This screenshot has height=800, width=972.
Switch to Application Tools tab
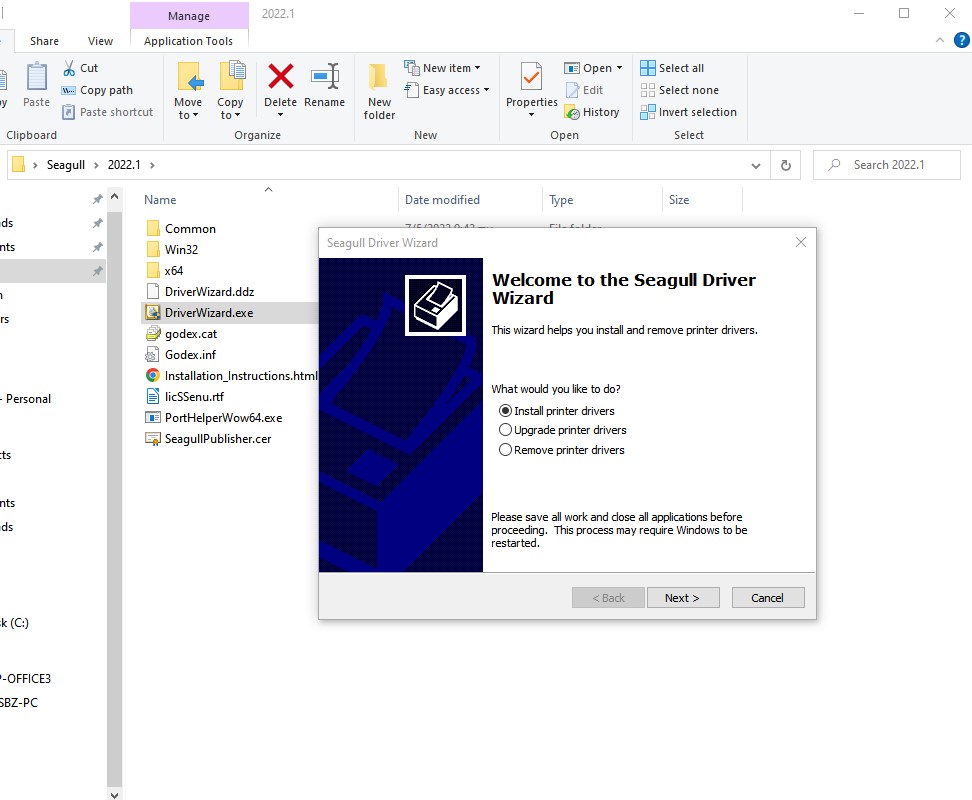[188, 41]
